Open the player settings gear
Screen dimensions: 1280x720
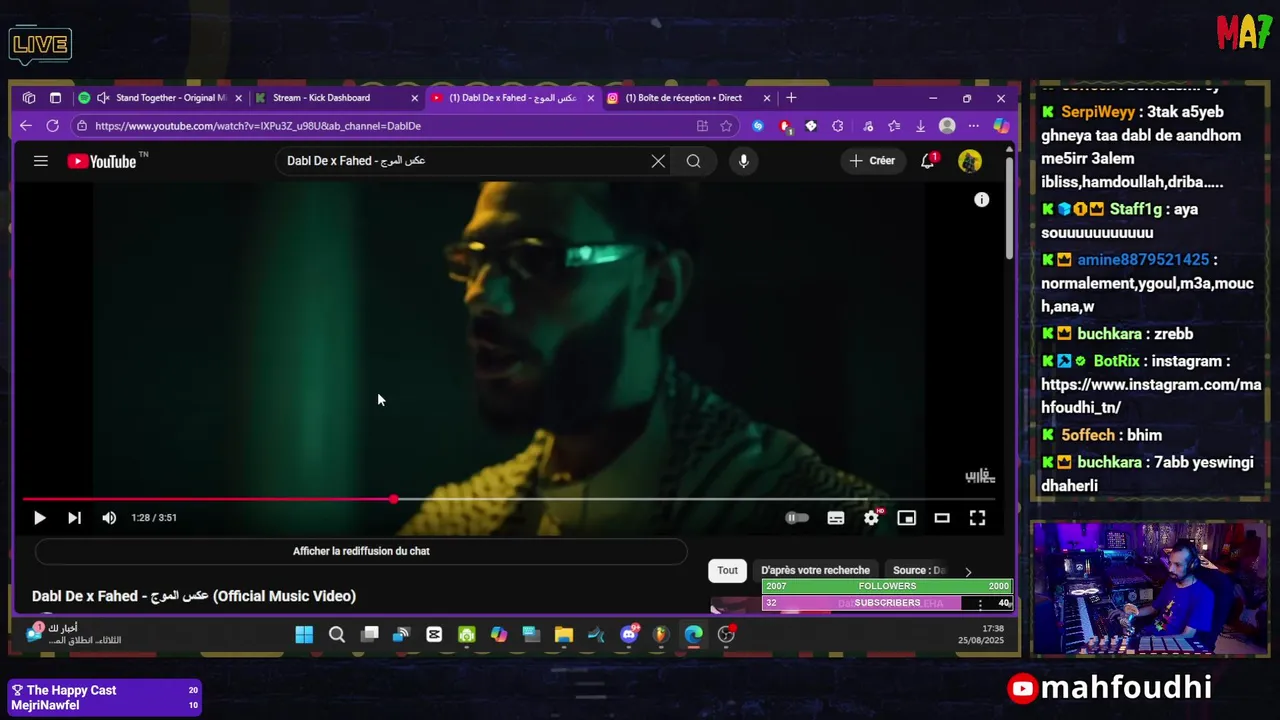[x=872, y=518]
